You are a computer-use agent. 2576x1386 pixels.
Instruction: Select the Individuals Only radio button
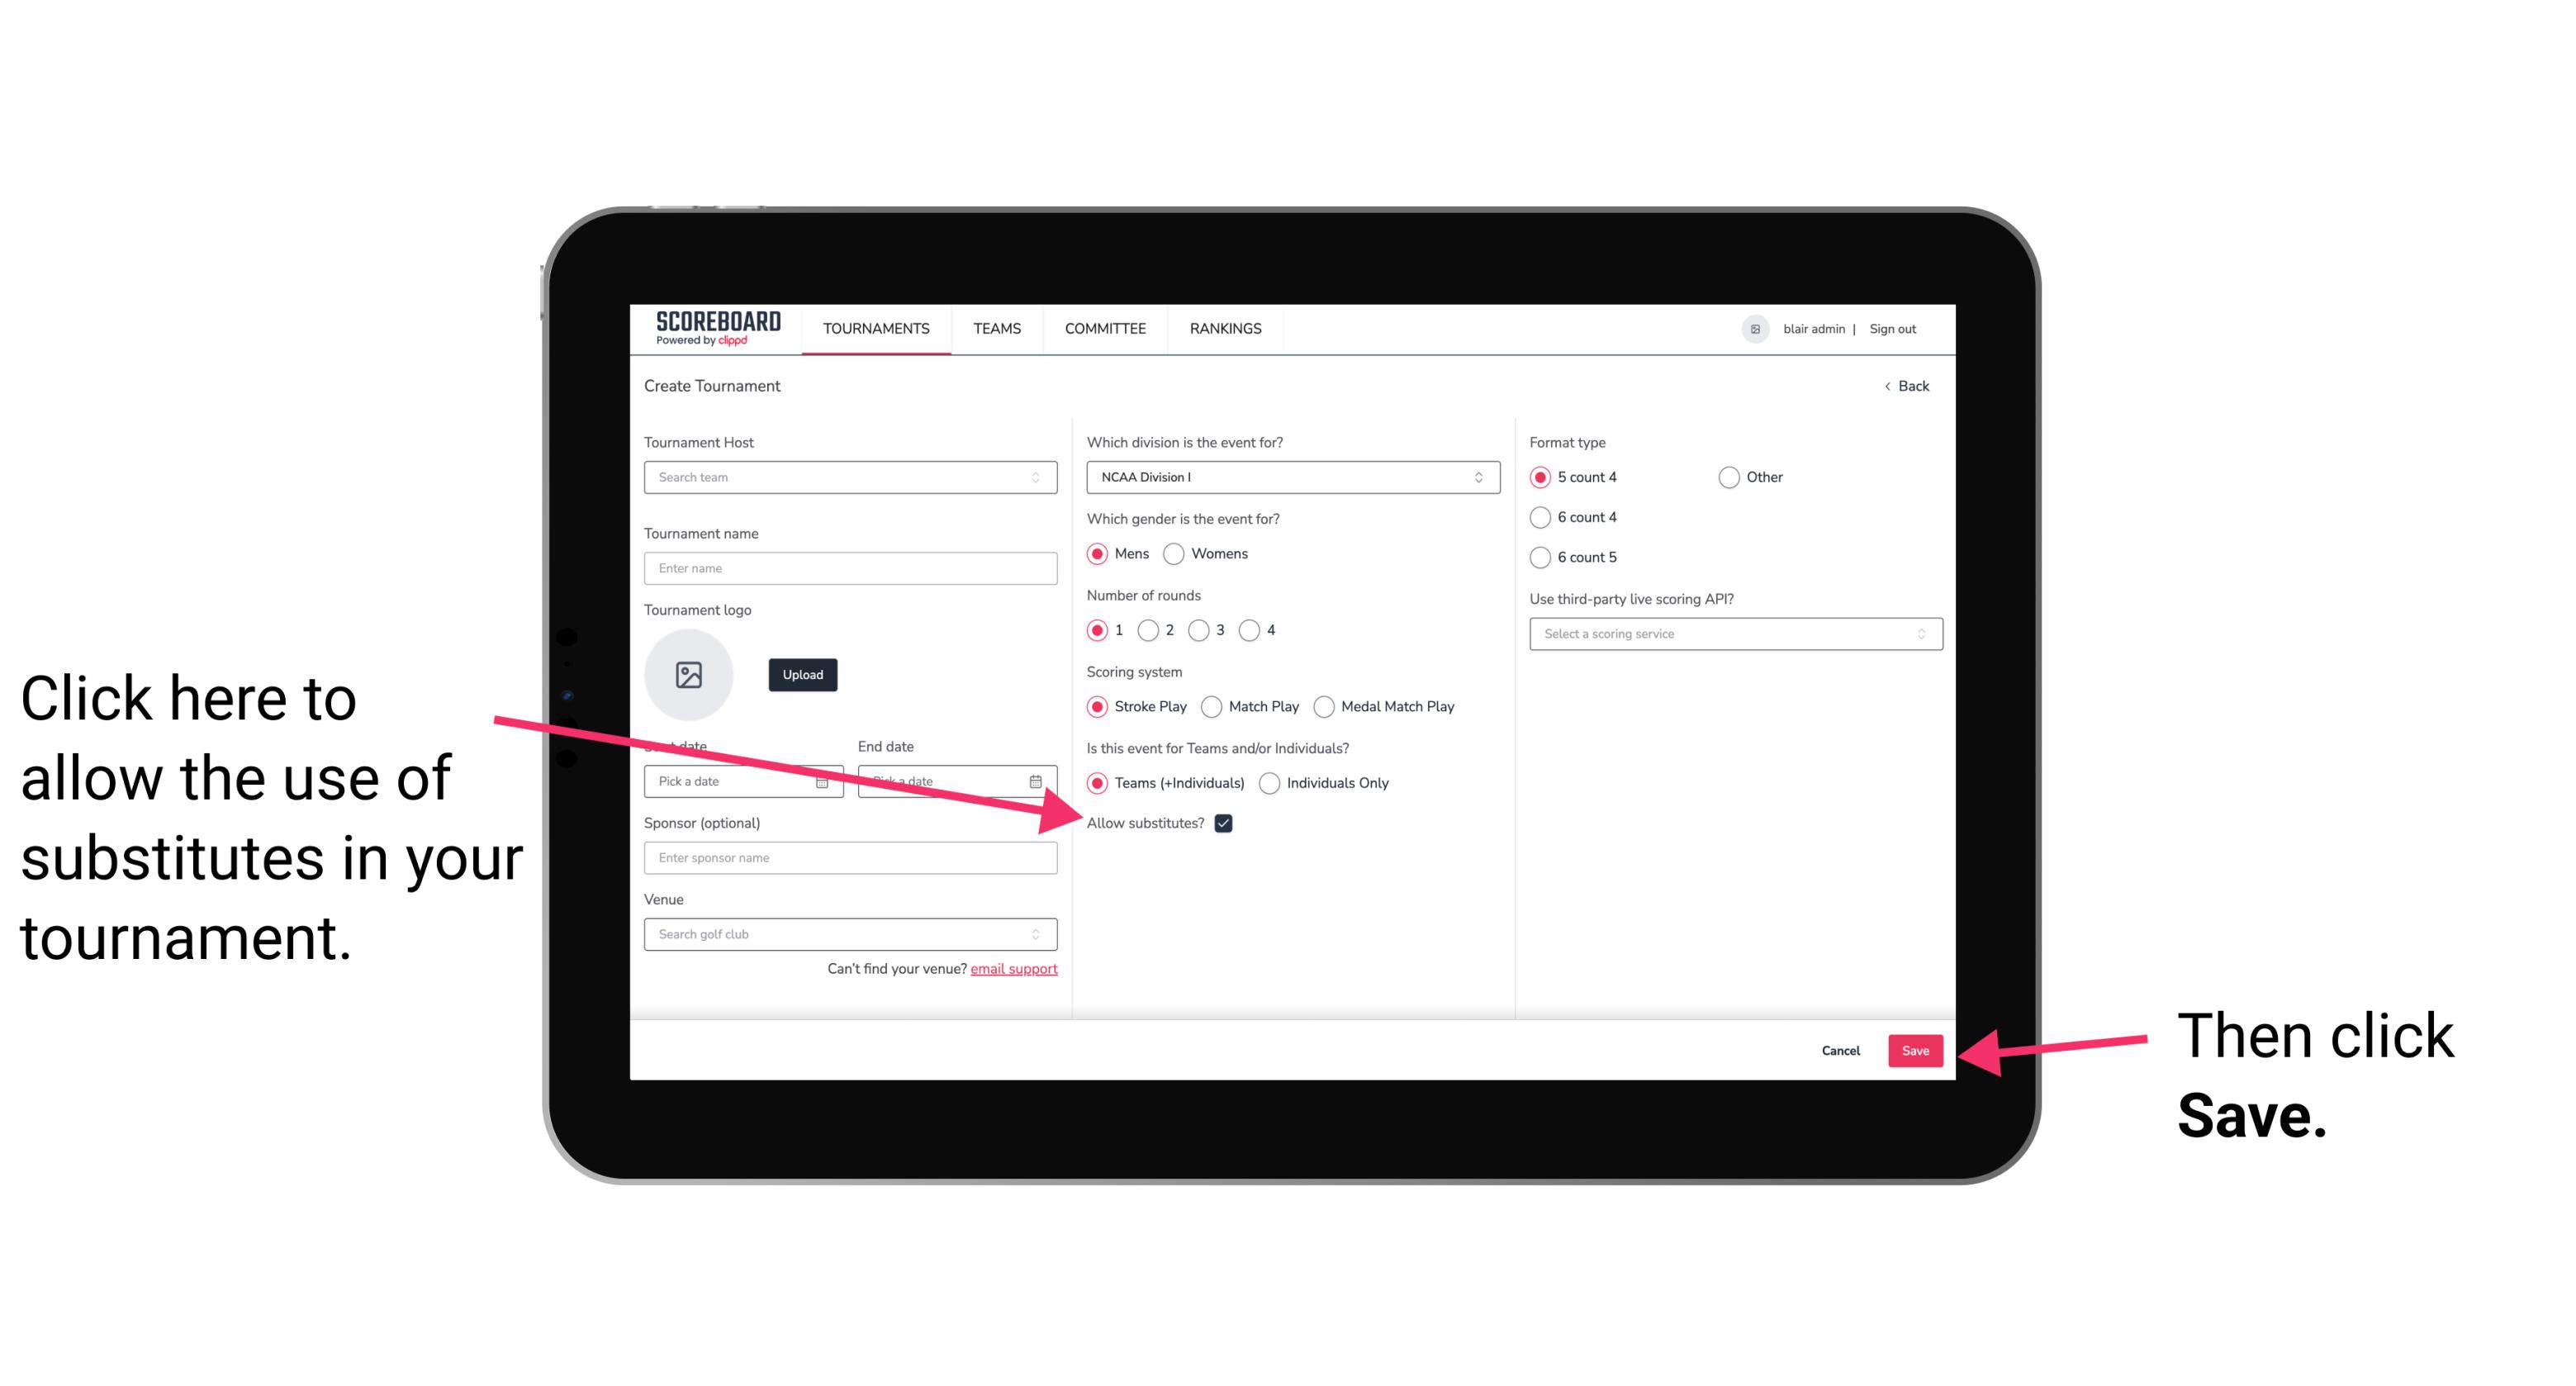(x=1269, y=784)
